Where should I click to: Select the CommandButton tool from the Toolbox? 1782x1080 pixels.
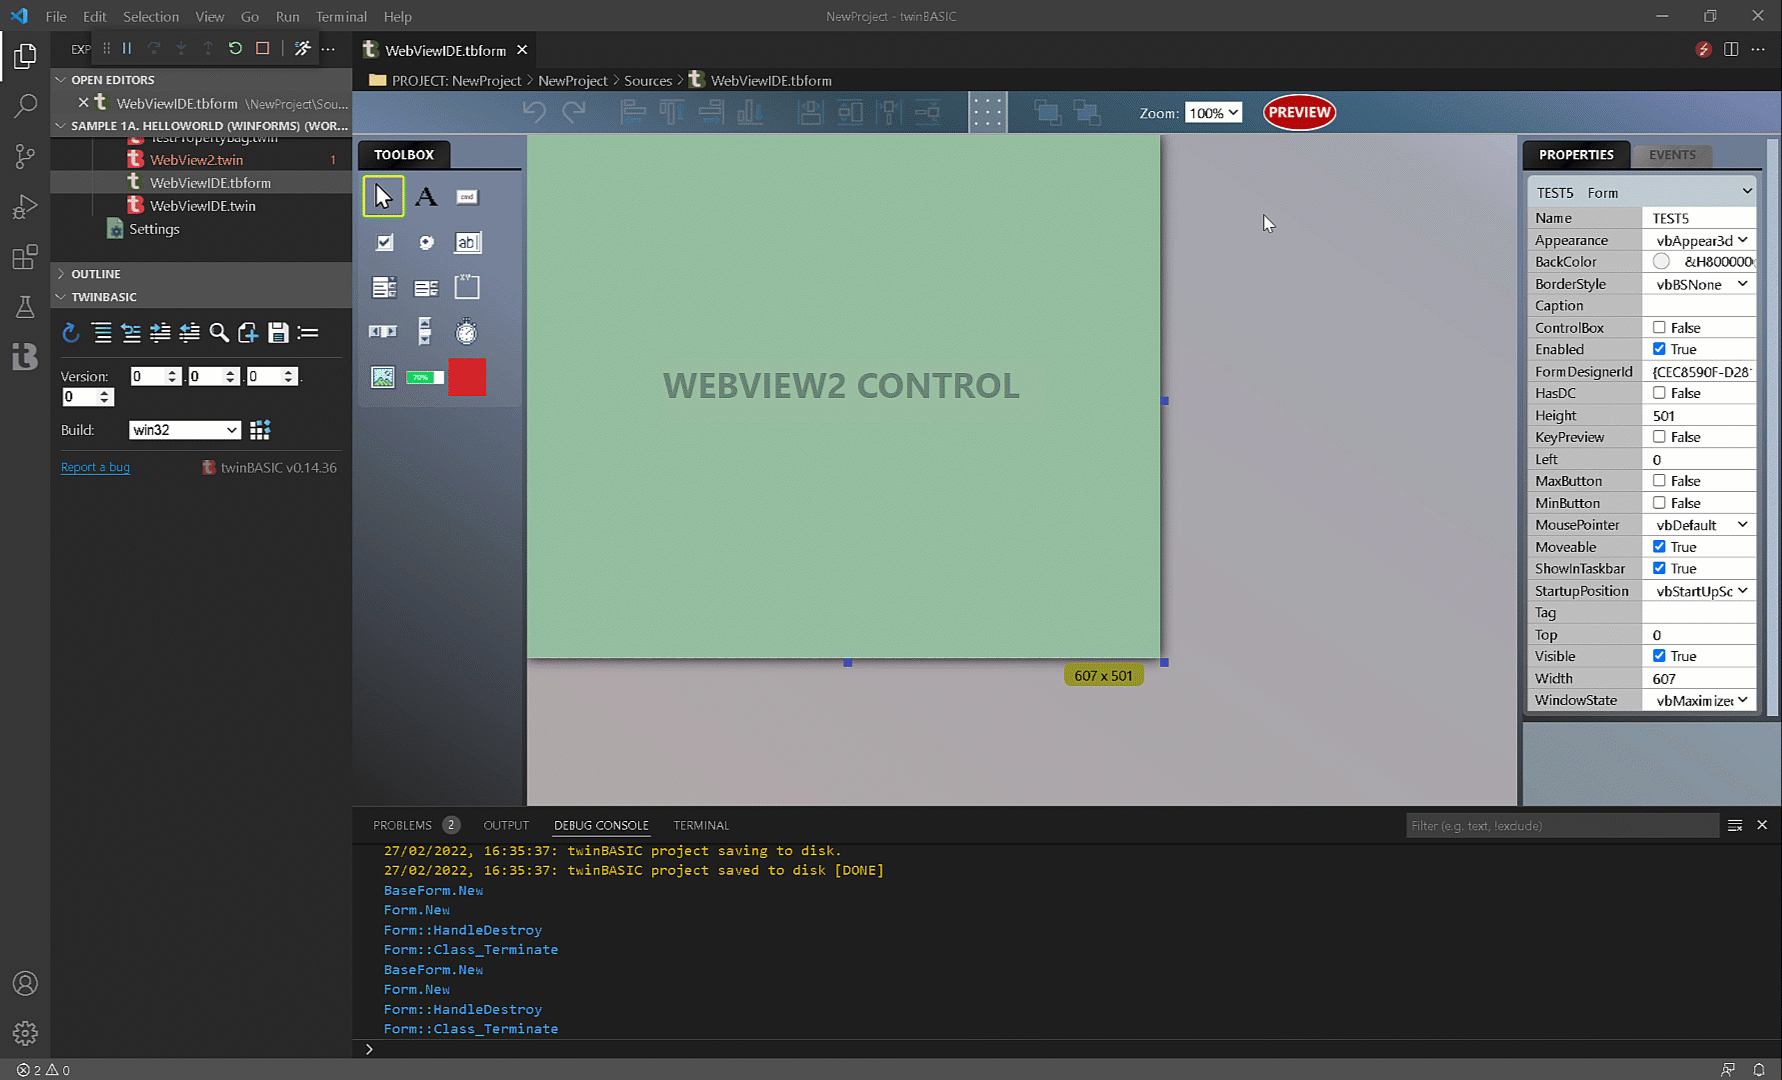point(467,196)
